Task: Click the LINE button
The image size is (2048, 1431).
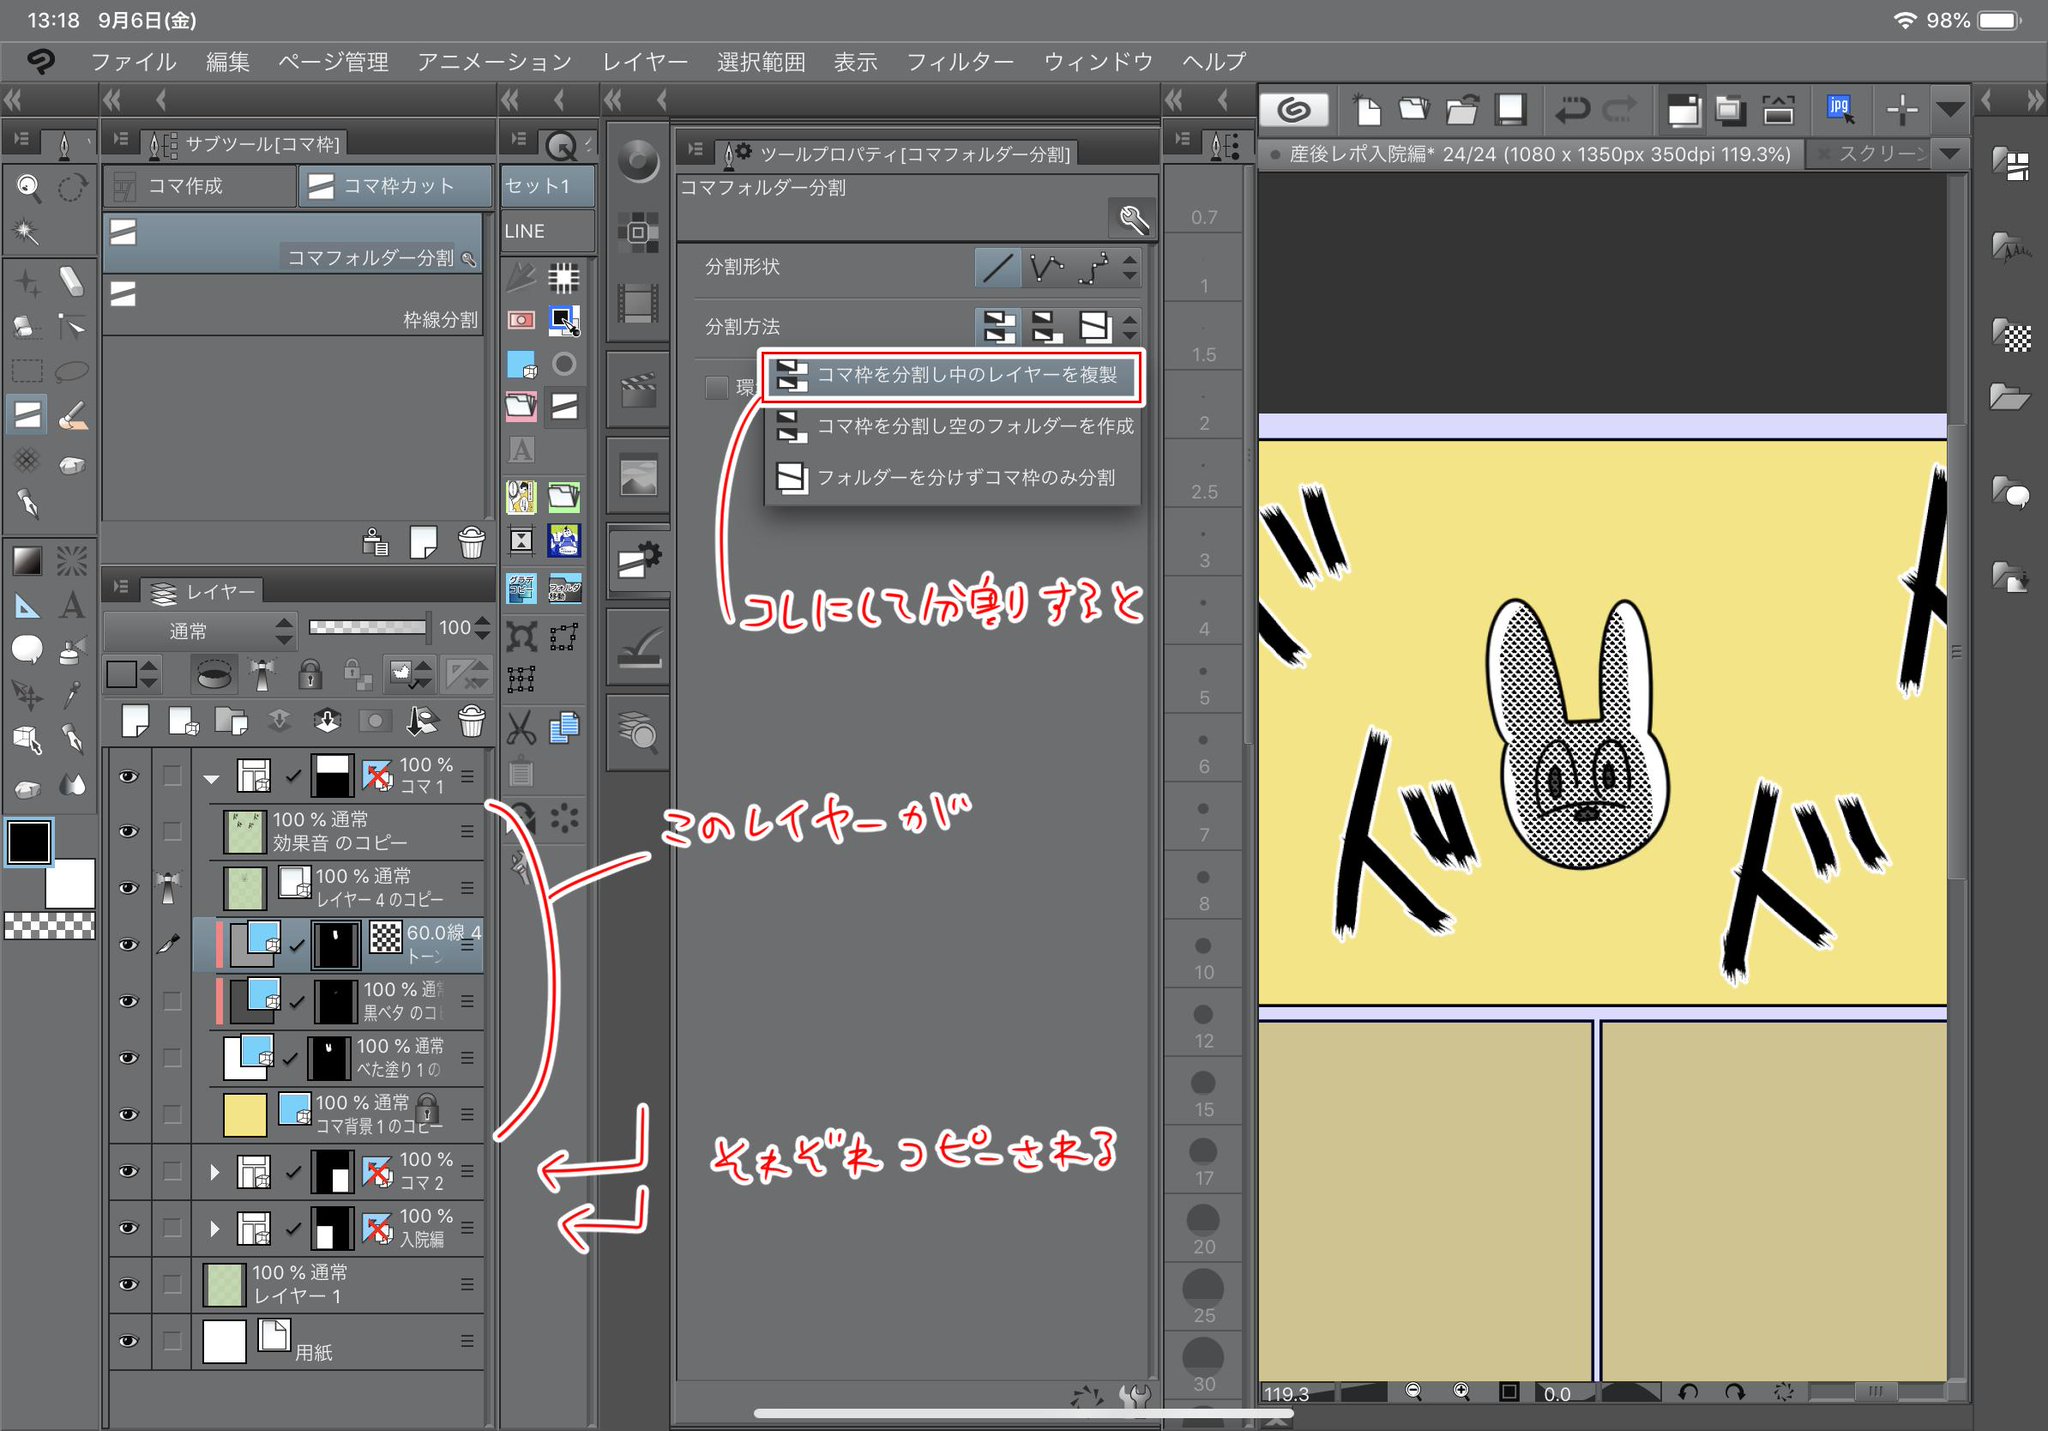Action: [548, 231]
